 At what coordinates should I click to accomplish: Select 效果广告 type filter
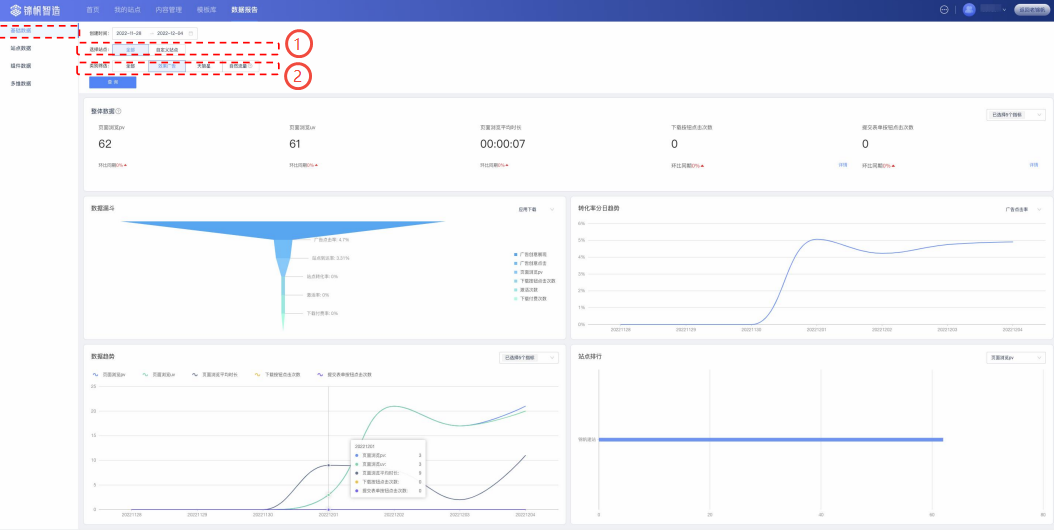click(x=167, y=66)
